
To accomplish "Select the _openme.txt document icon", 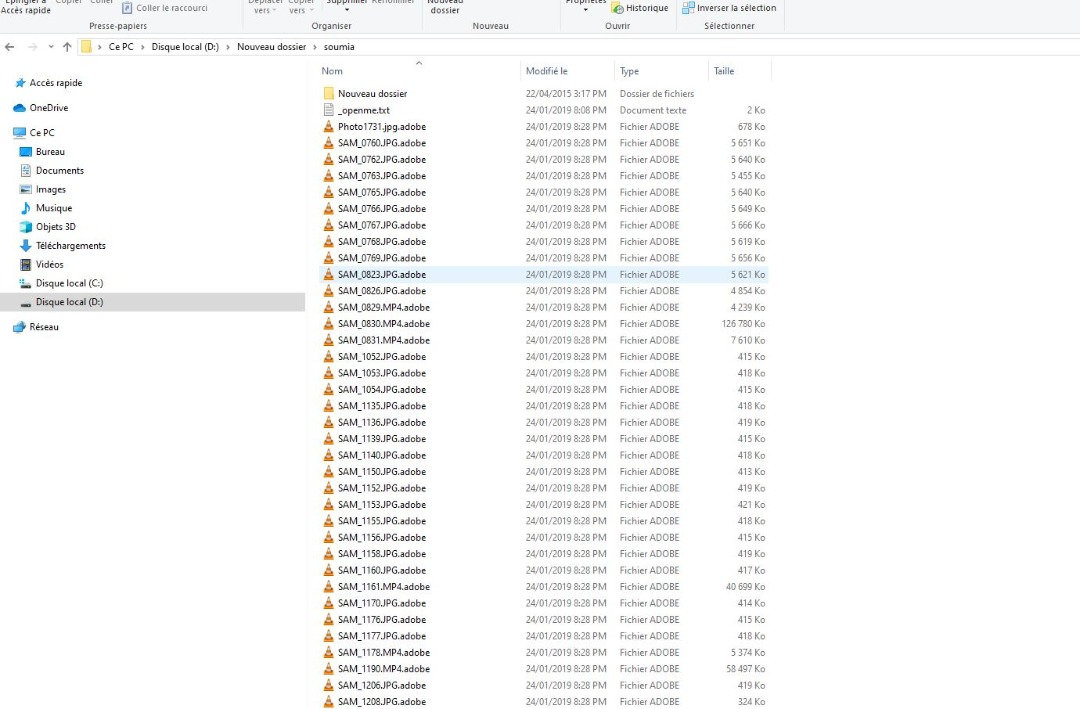I will (329, 110).
